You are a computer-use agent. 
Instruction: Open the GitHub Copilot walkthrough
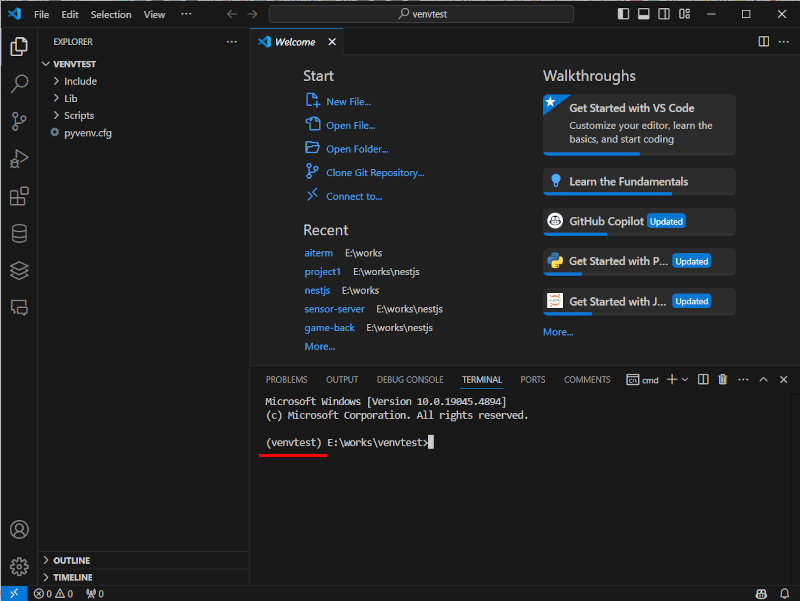coord(639,221)
